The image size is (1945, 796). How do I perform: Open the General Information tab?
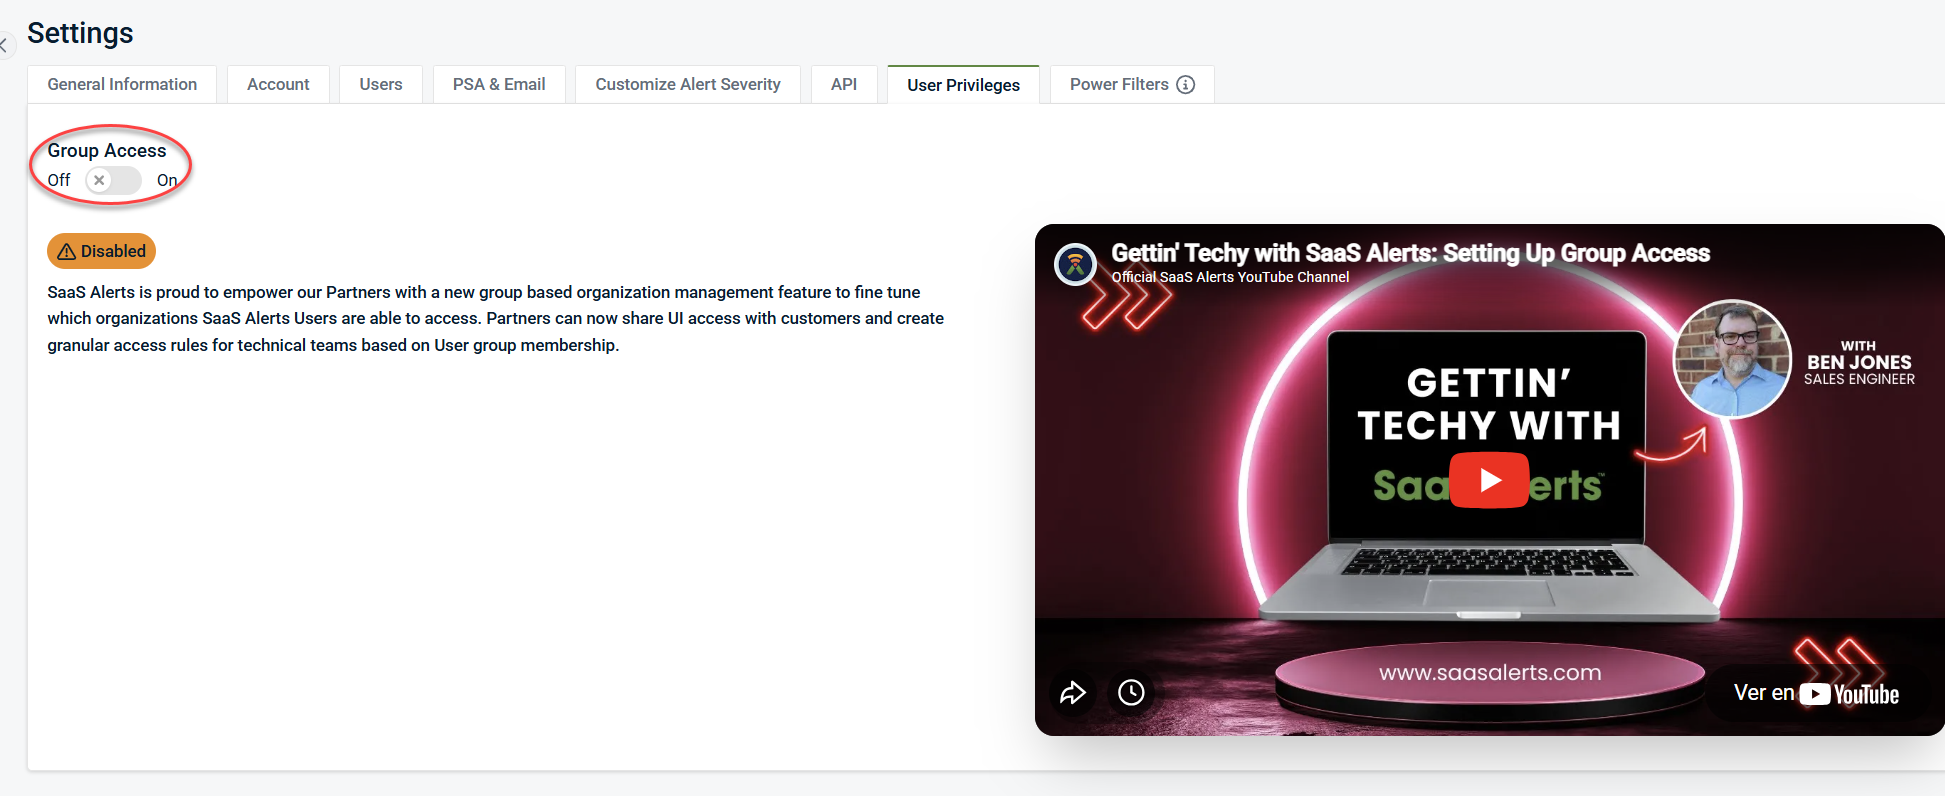coord(122,85)
